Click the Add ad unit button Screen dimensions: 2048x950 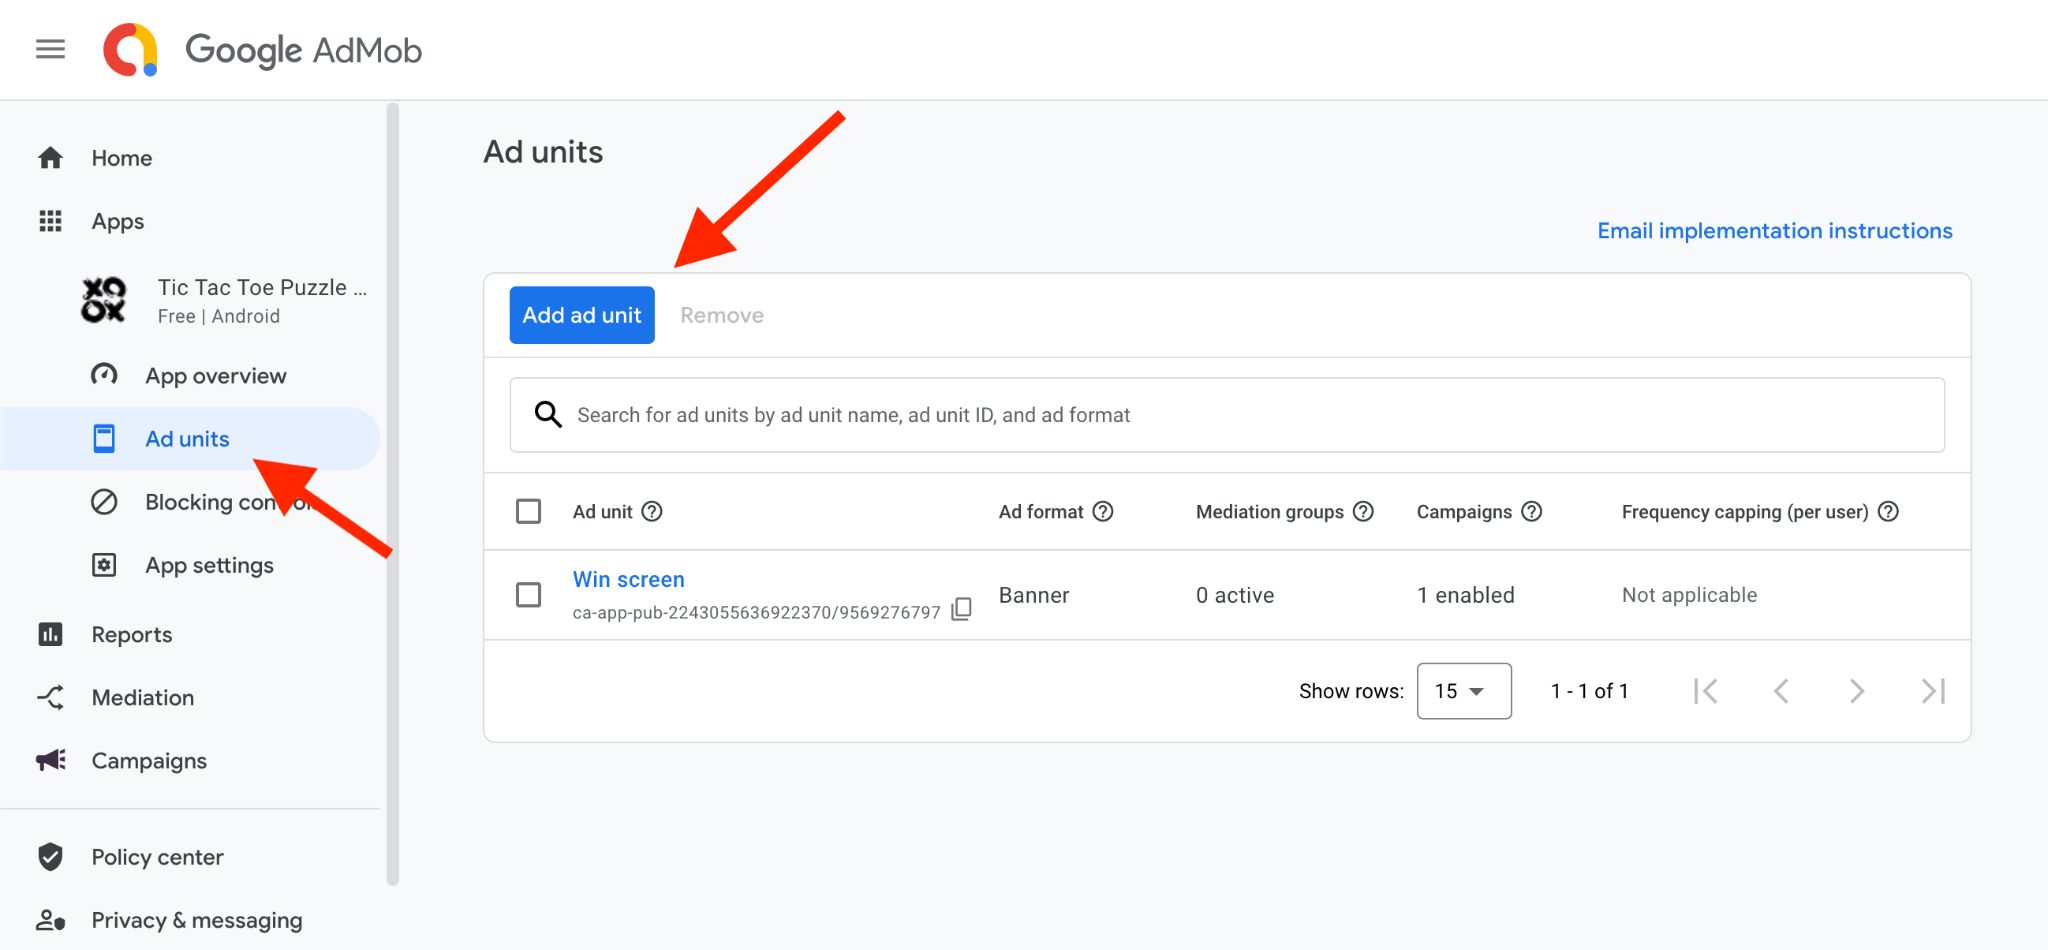pyautogui.click(x=581, y=314)
